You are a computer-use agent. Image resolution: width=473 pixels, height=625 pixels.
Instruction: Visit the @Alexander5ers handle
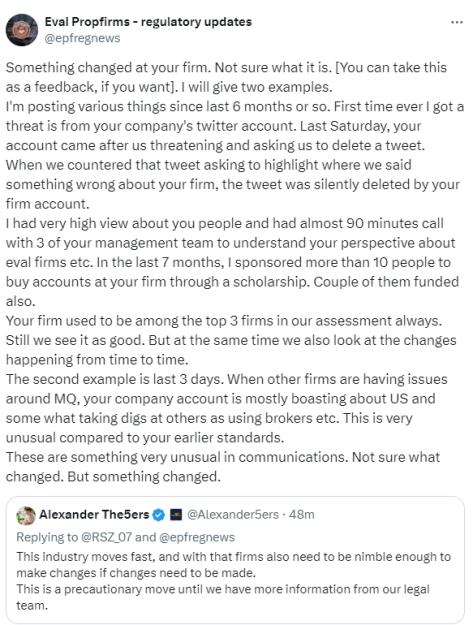pos(233,515)
